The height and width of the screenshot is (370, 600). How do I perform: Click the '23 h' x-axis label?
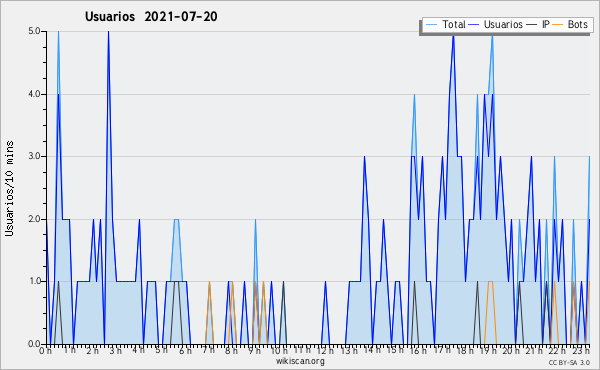(581, 351)
